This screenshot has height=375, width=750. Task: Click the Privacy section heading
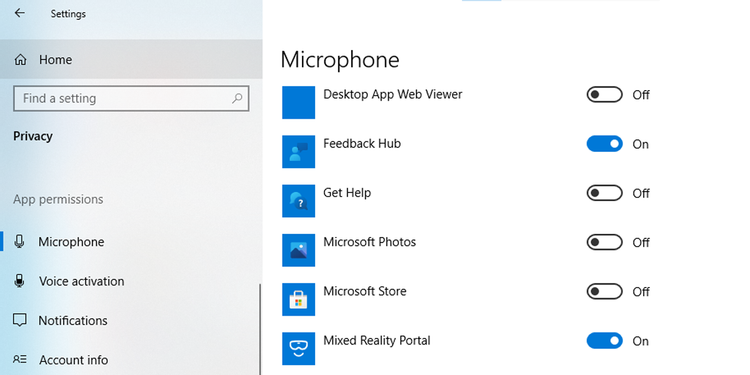(x=33, y=136)
